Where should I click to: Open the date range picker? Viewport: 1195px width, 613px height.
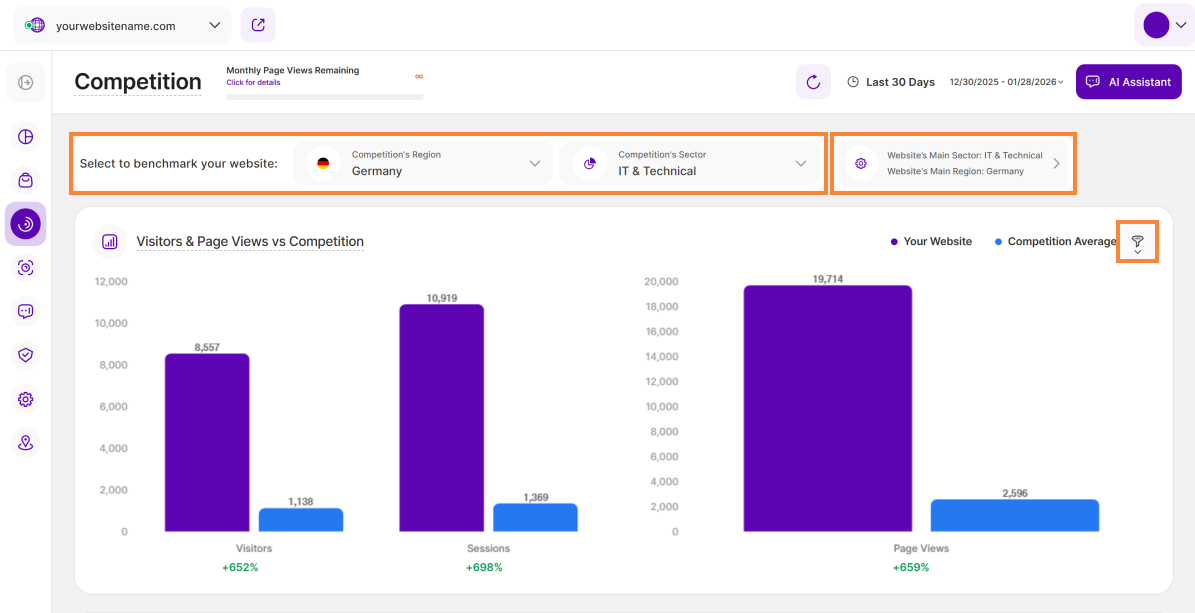(x=1006, y=82)
